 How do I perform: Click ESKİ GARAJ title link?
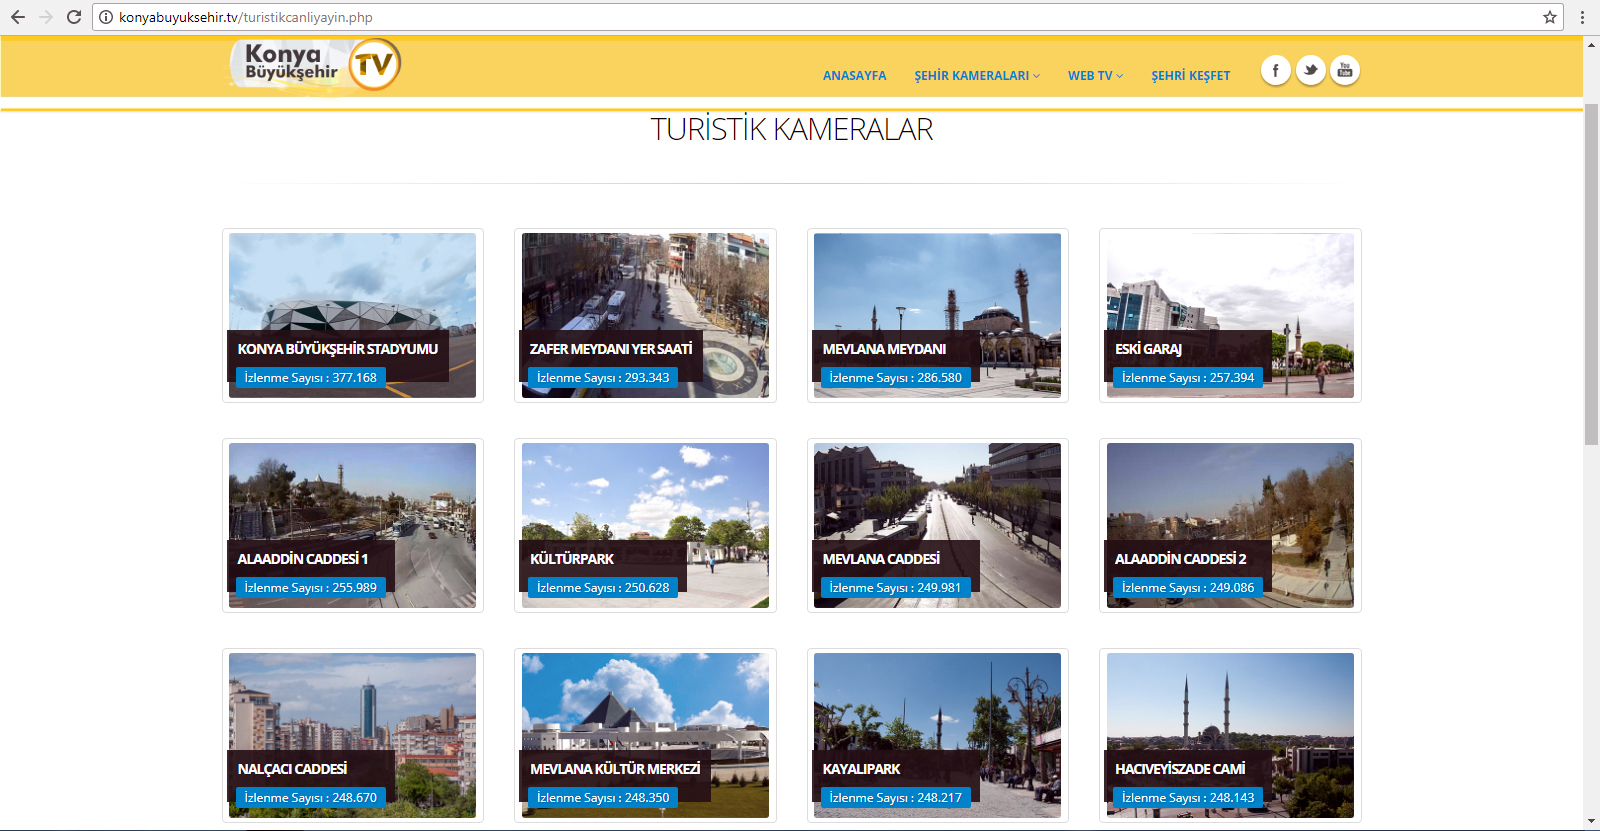point(1148,349)
